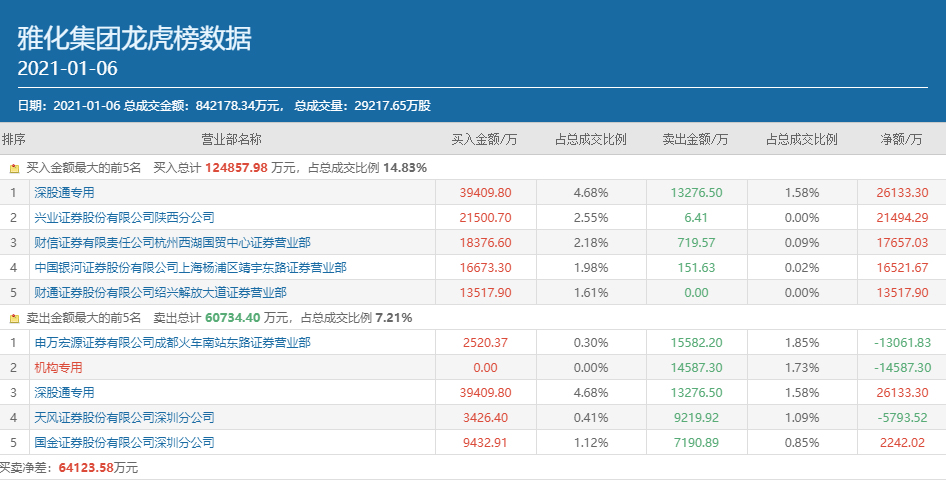Image resolution: width=946 pixels, height=483 pixels.
Task: Open 申万宏源证券成都火车南站东路证券营业部 link
Action: pos(172,342)
